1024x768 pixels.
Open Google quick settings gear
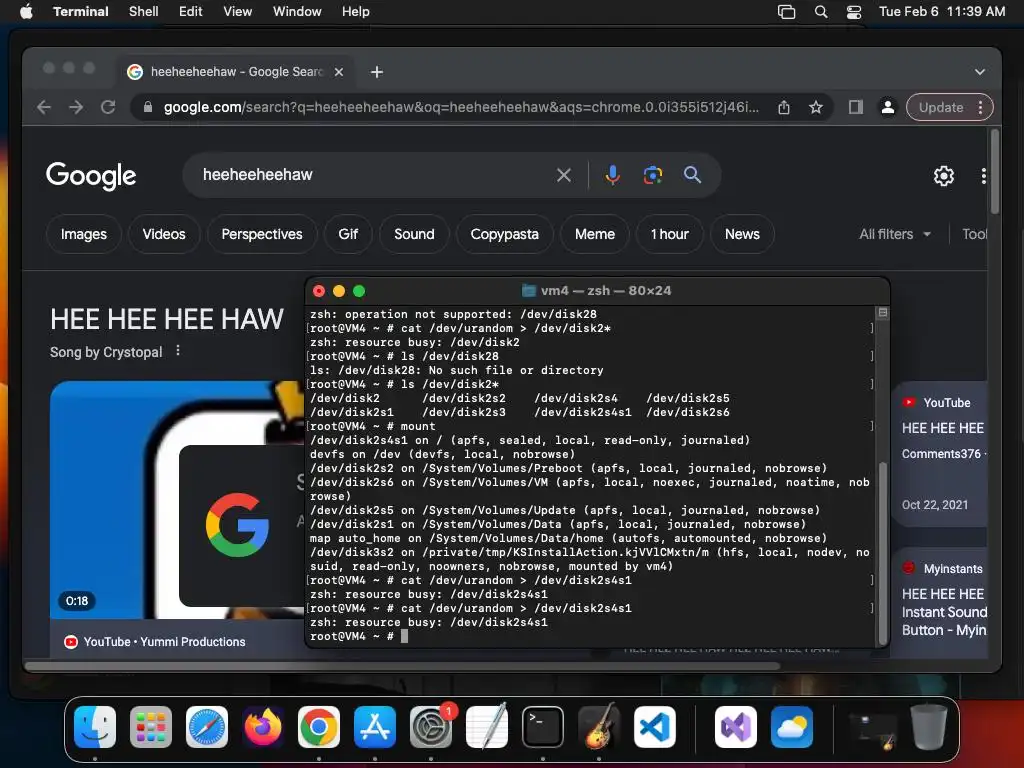[x=944, y=176]
